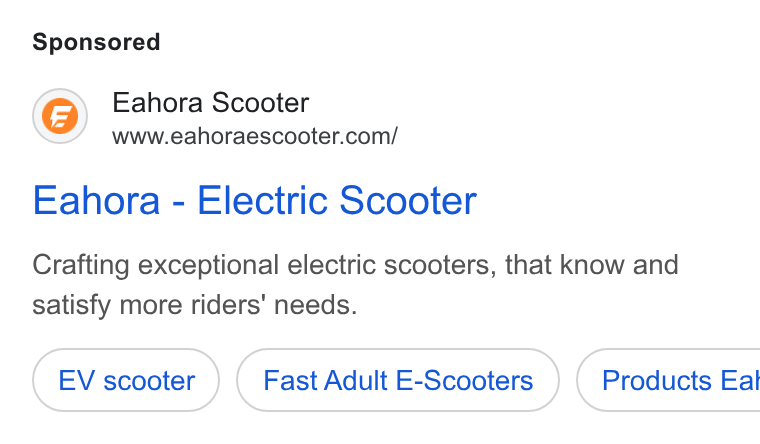Click the word Eahora in the blue headline

pos(96,201)
